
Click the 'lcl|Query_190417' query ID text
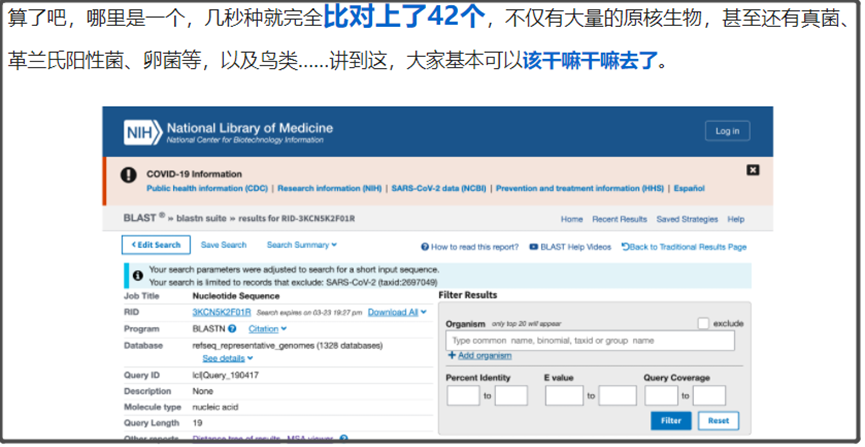(225, 375)
